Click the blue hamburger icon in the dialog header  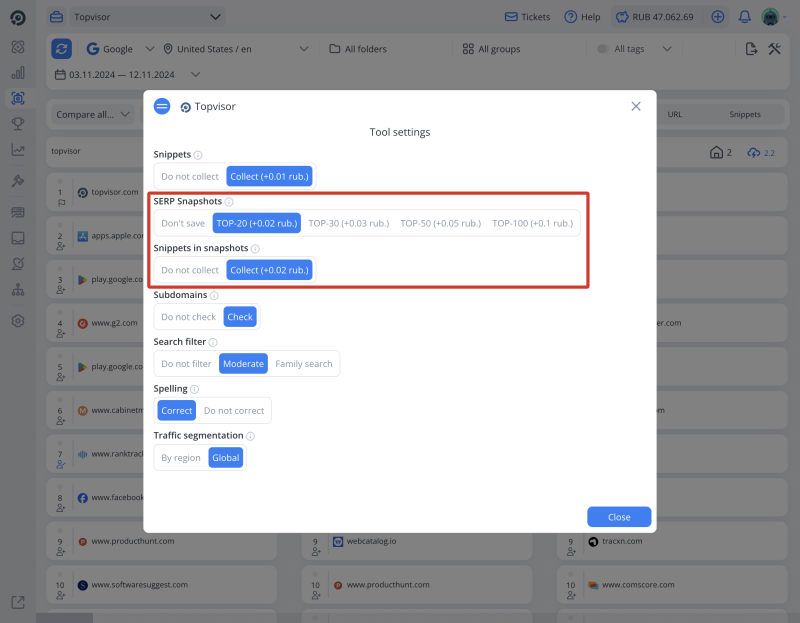[x=161, y=106]
